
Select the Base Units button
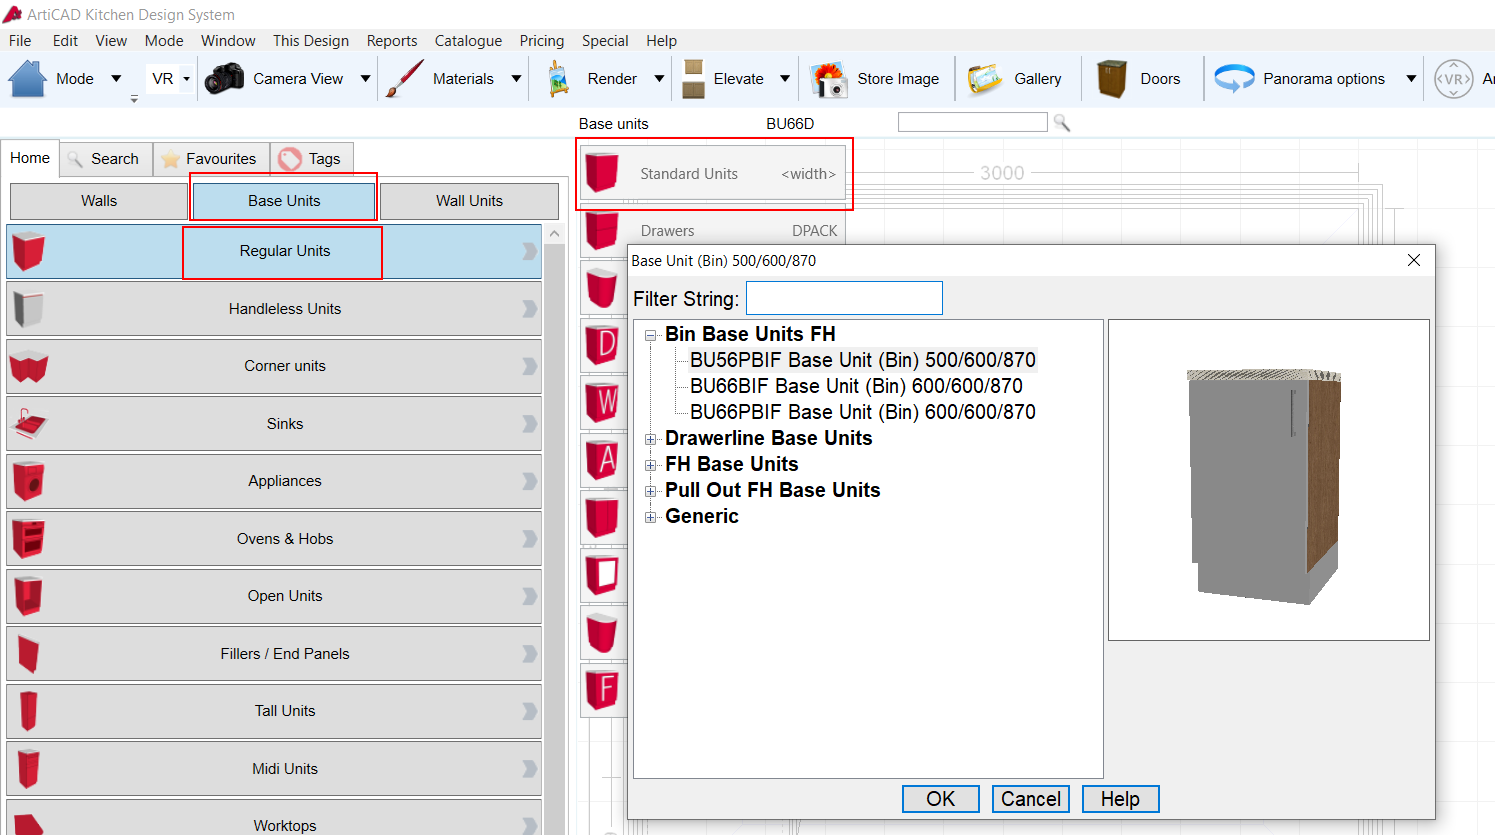tap(284, 201)
